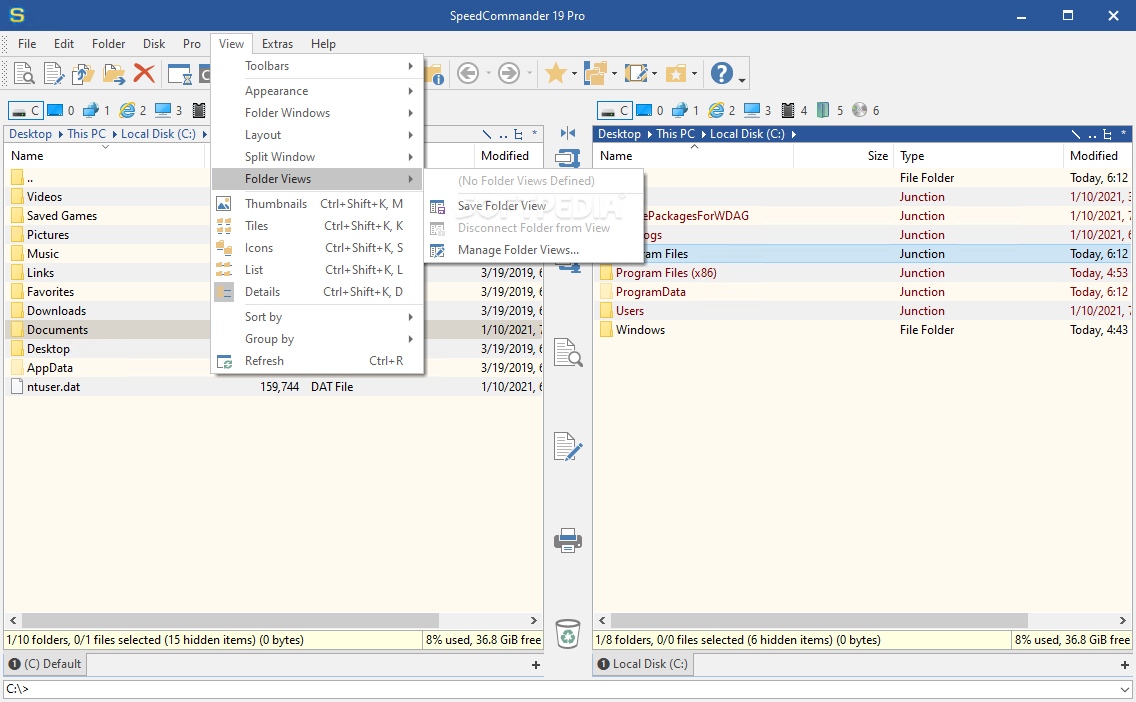Click the pencil-on-window toolbar icon

(635, 73)
